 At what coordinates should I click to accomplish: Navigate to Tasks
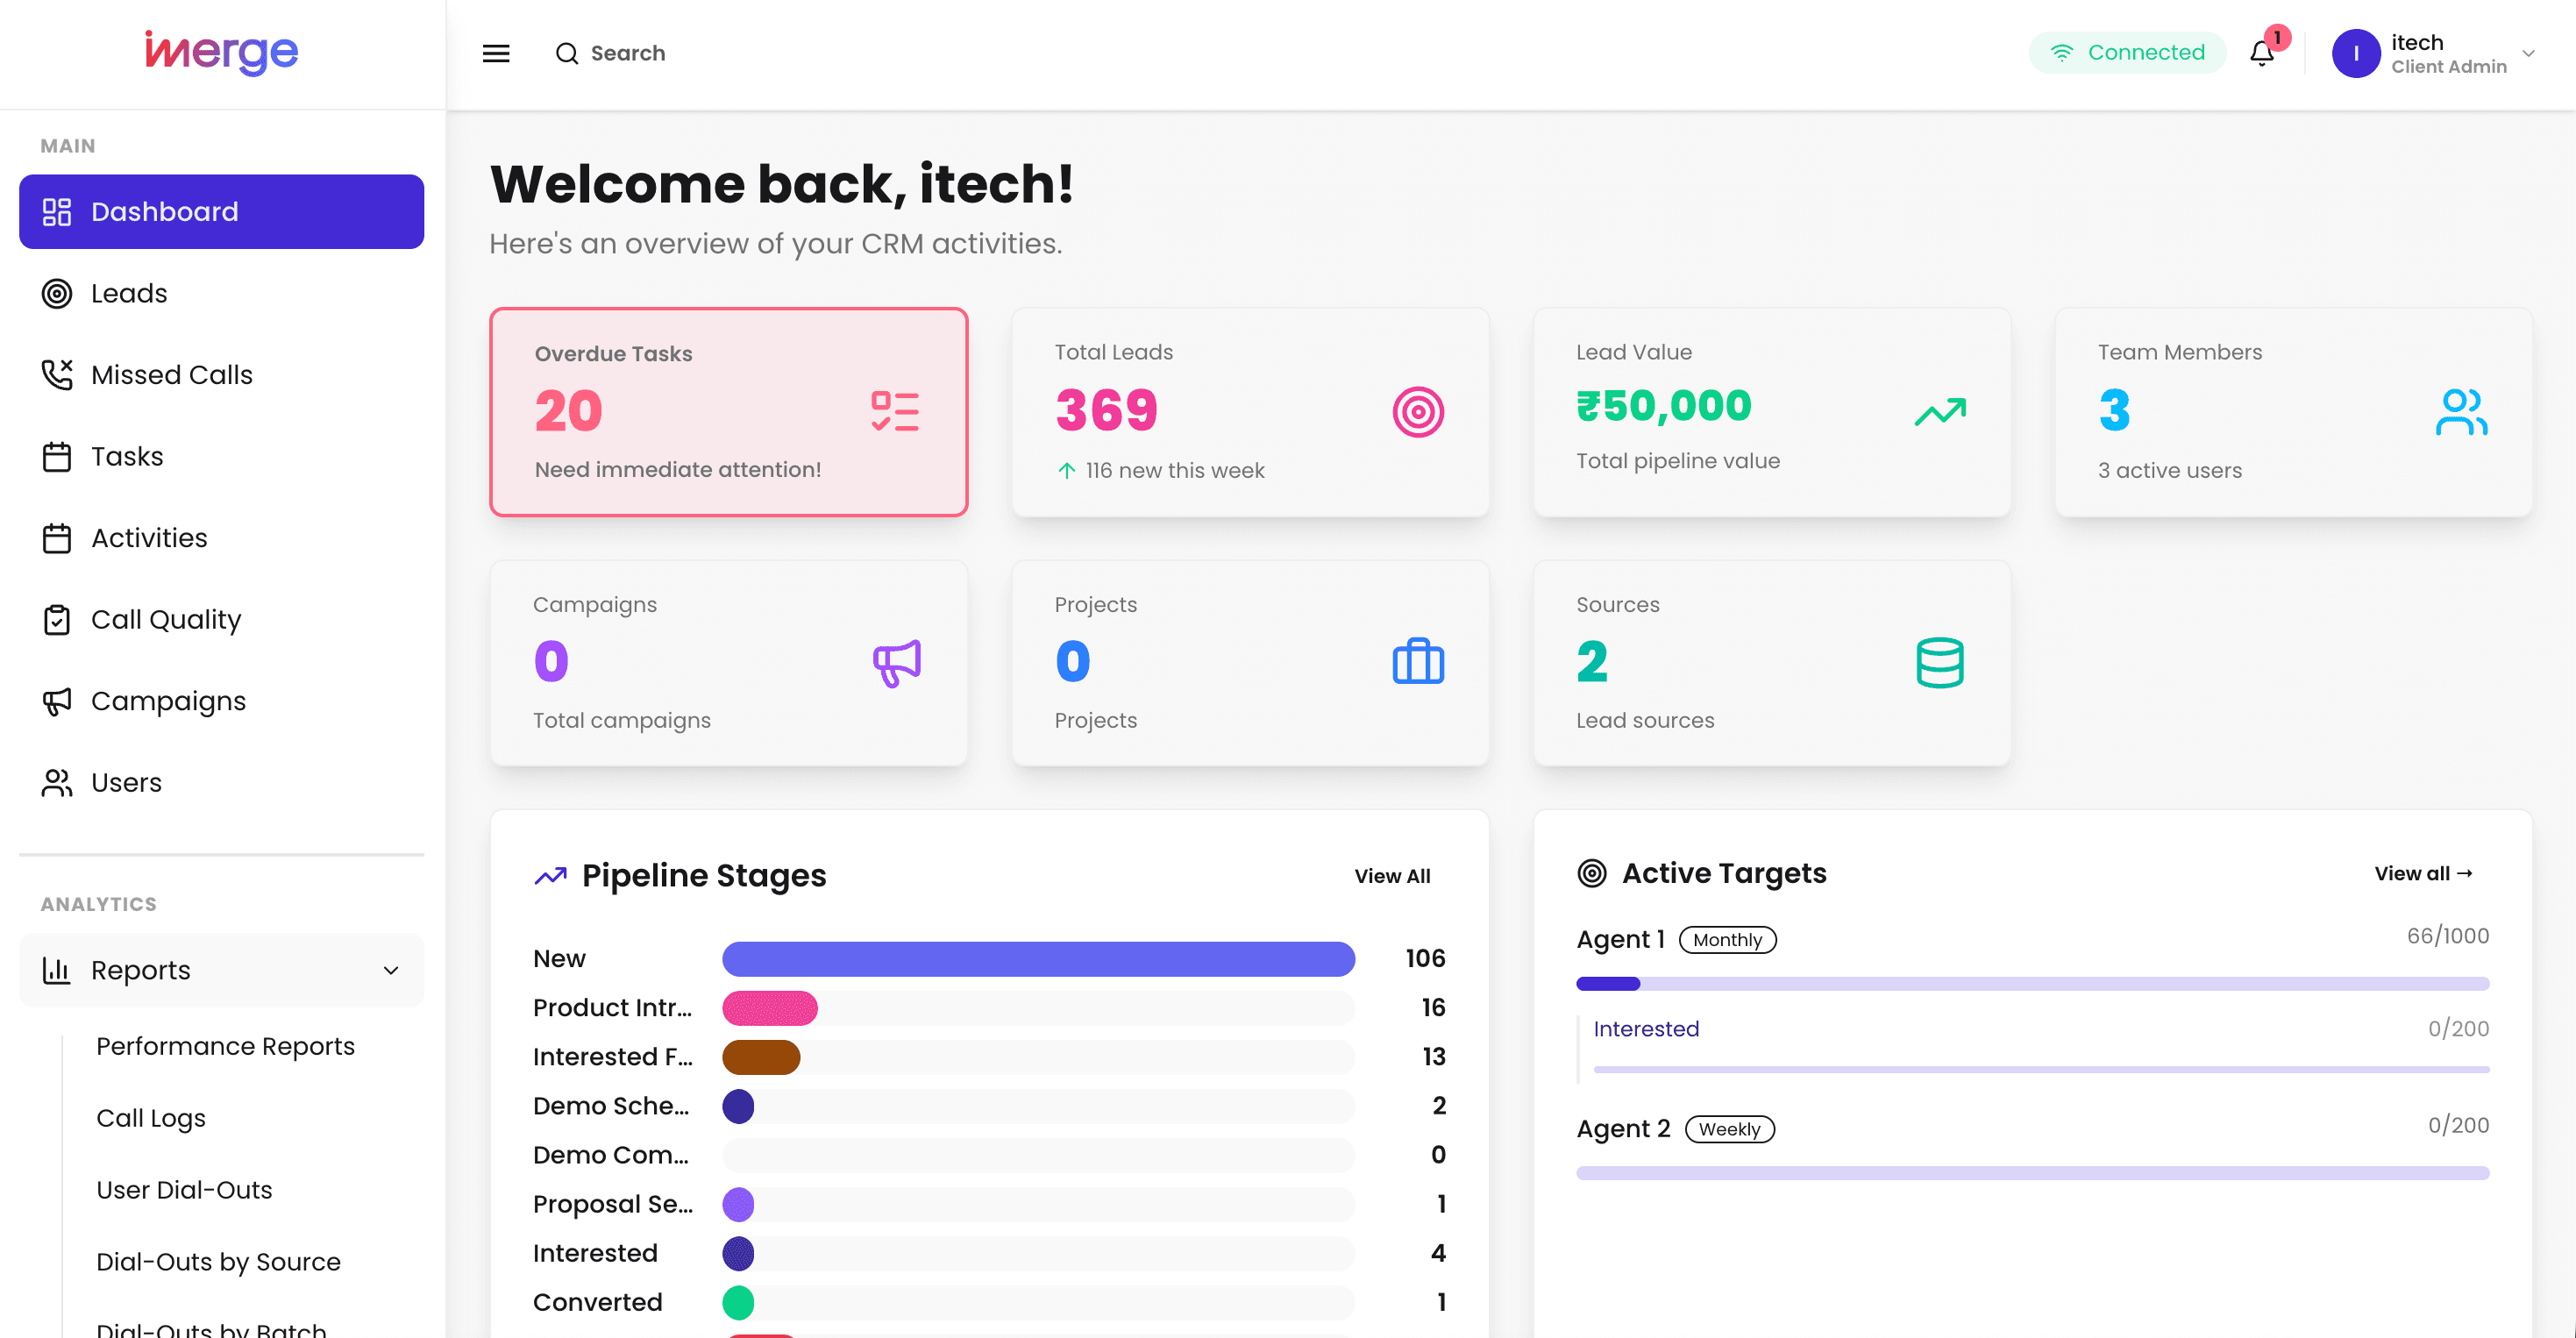coord(221,456)
